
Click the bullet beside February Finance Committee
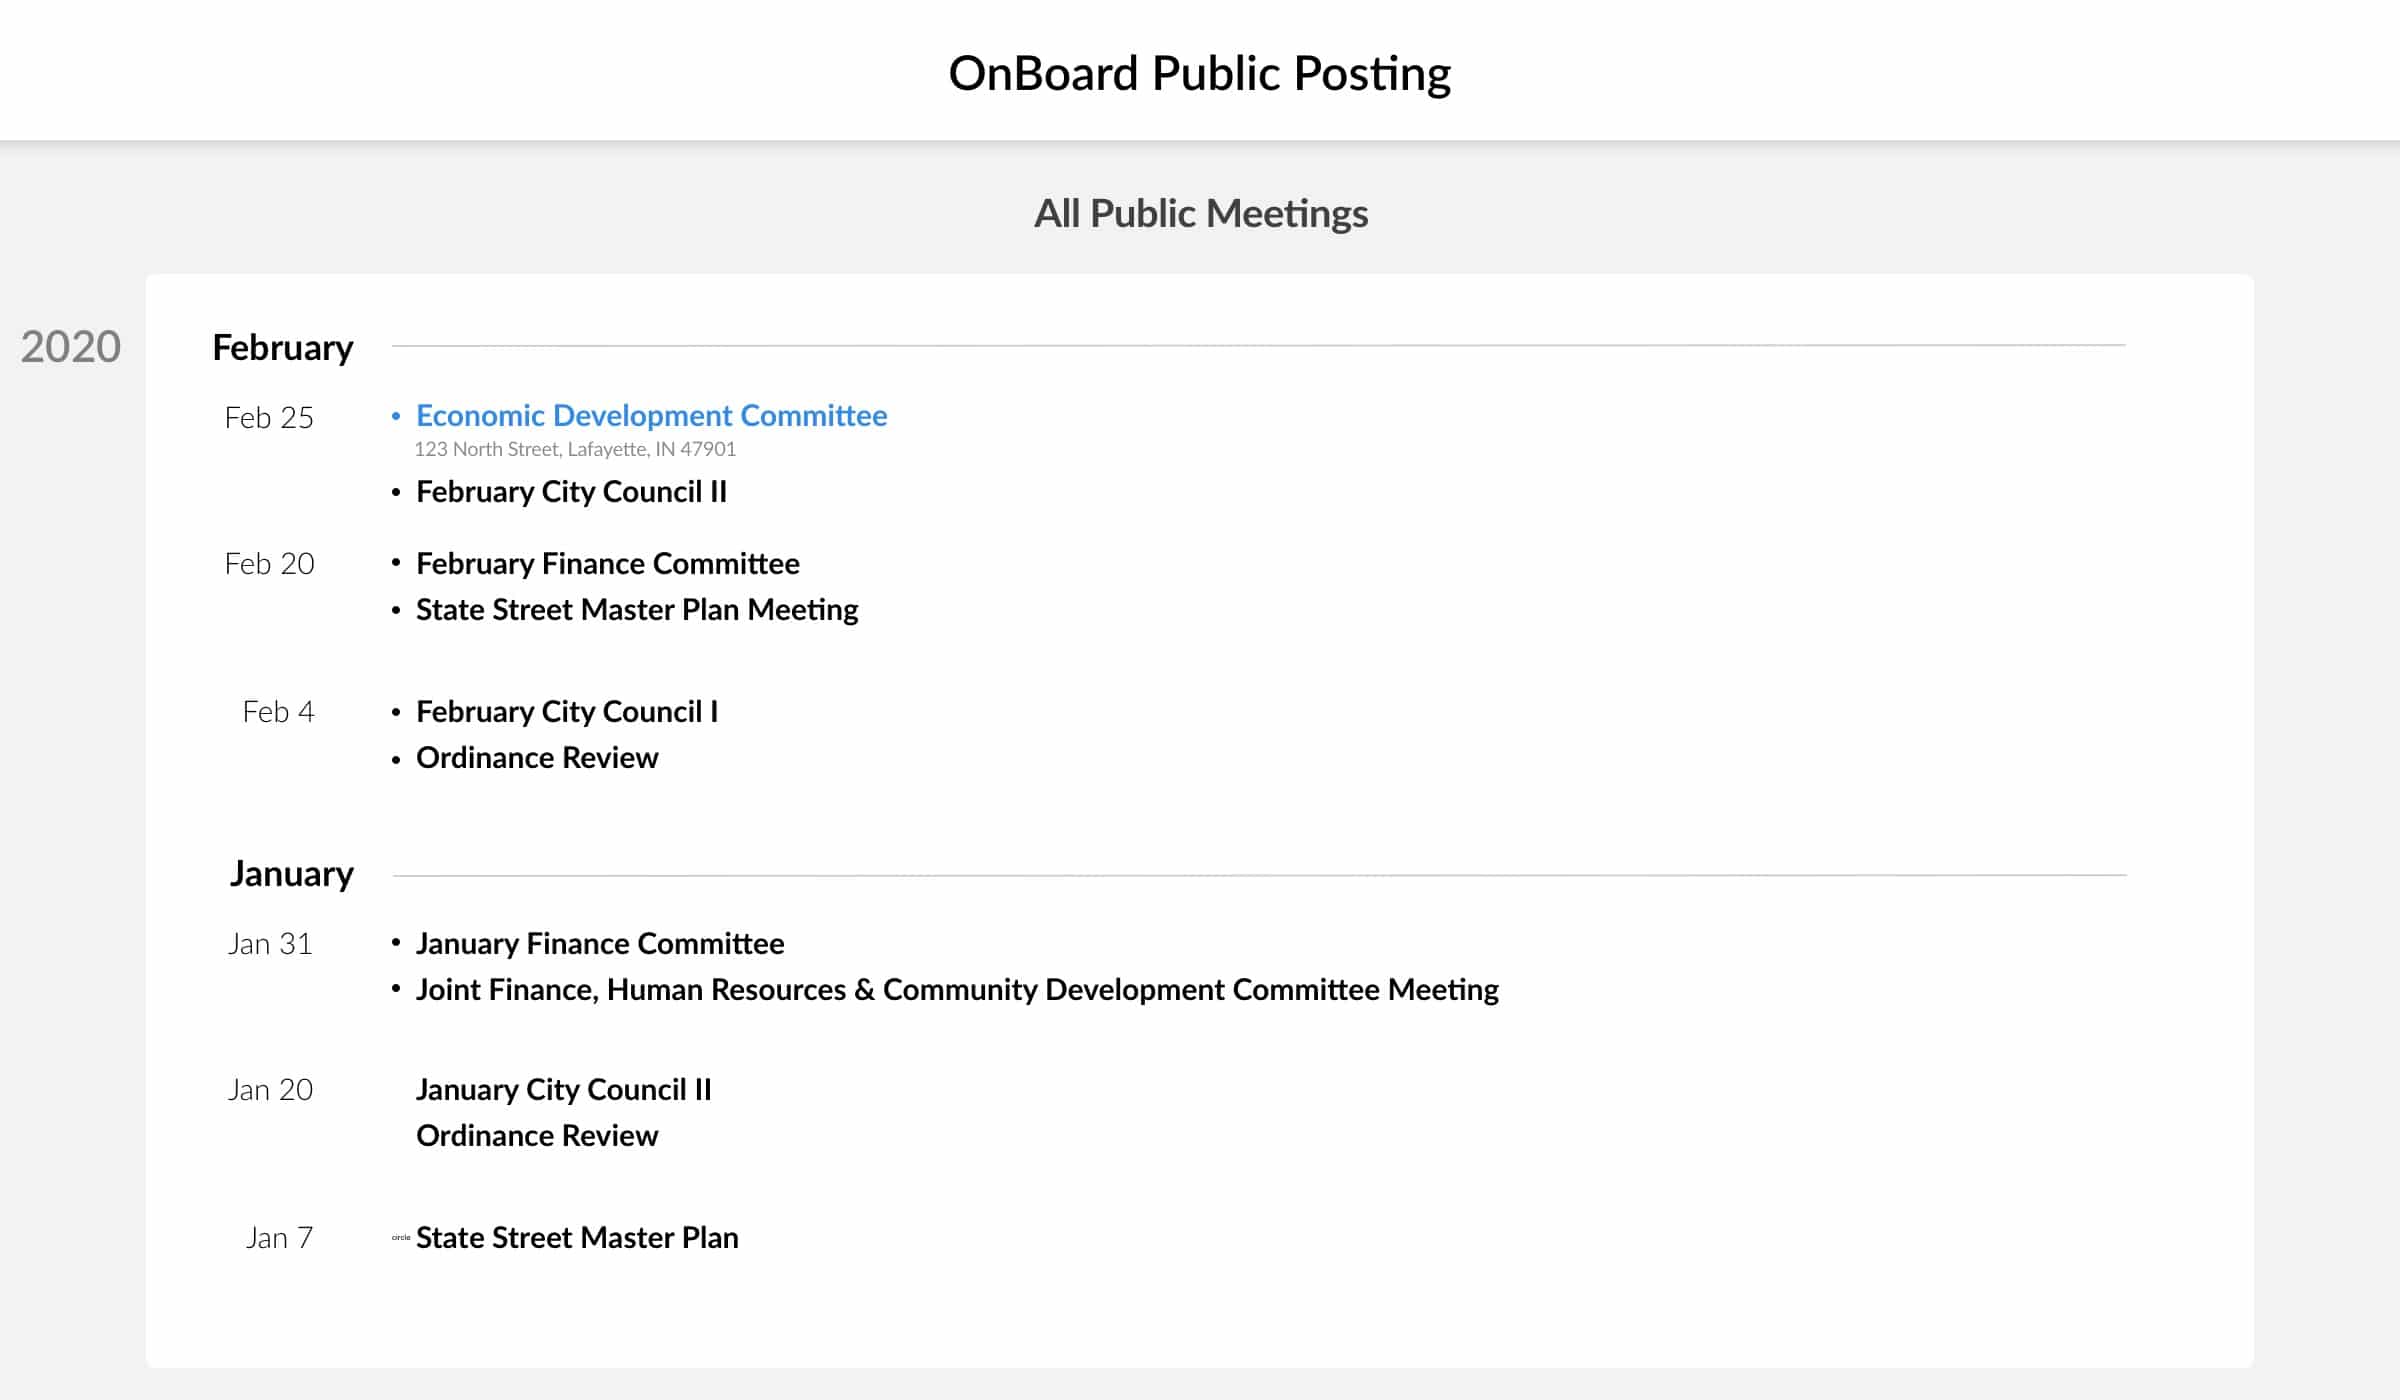click(397, 565)
